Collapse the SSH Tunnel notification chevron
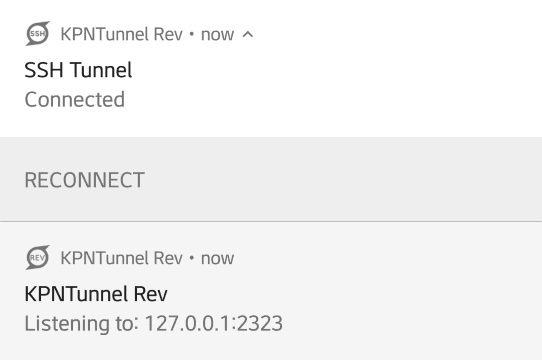The image size is (542, 360). pos(248,34)
